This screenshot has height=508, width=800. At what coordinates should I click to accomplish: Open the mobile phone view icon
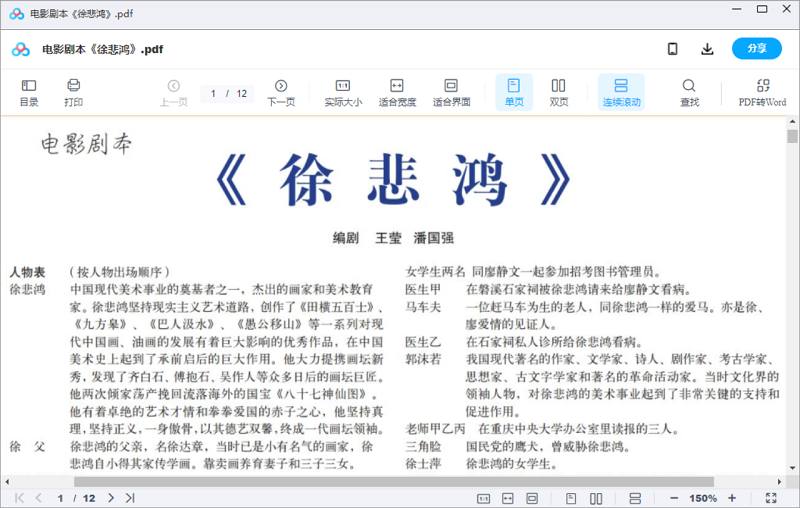click(x=673, y=49)
